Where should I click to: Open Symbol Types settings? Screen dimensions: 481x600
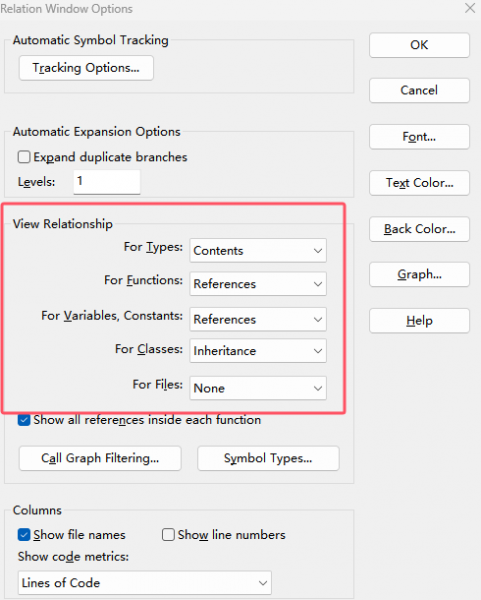[x=268, y=458]
